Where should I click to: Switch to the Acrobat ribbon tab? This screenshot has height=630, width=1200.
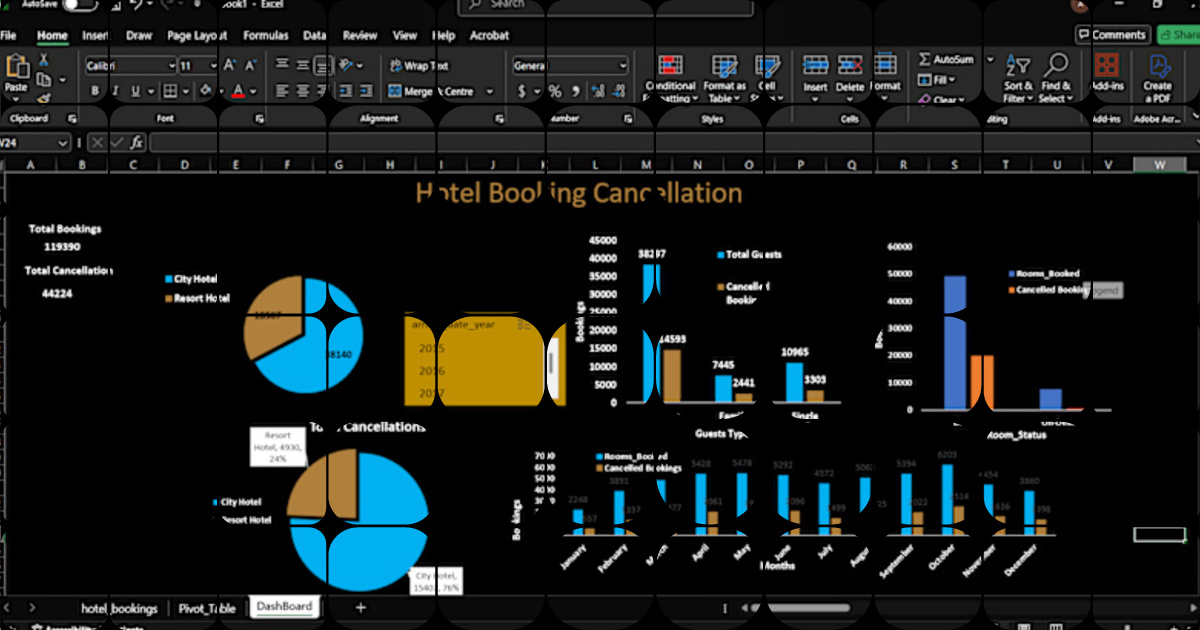tap(490, 35)
